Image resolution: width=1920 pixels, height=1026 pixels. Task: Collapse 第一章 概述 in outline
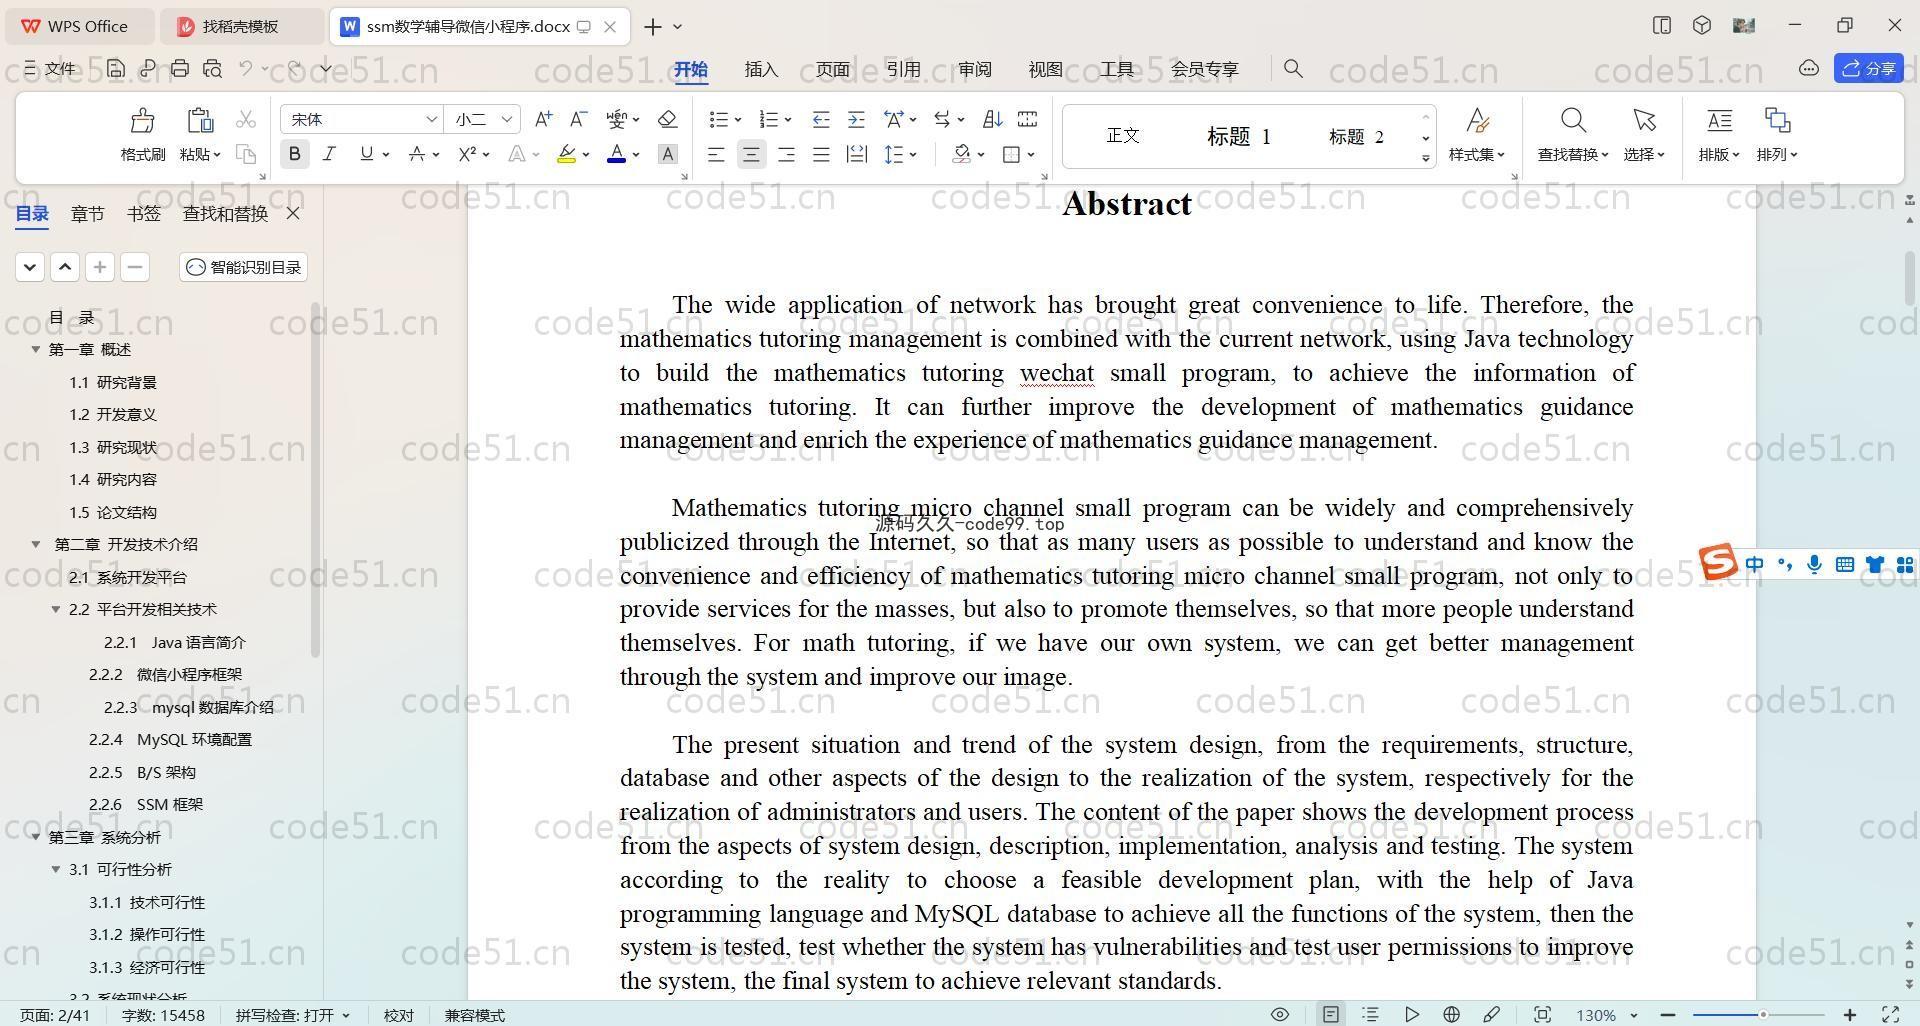(x=36, y=349)
